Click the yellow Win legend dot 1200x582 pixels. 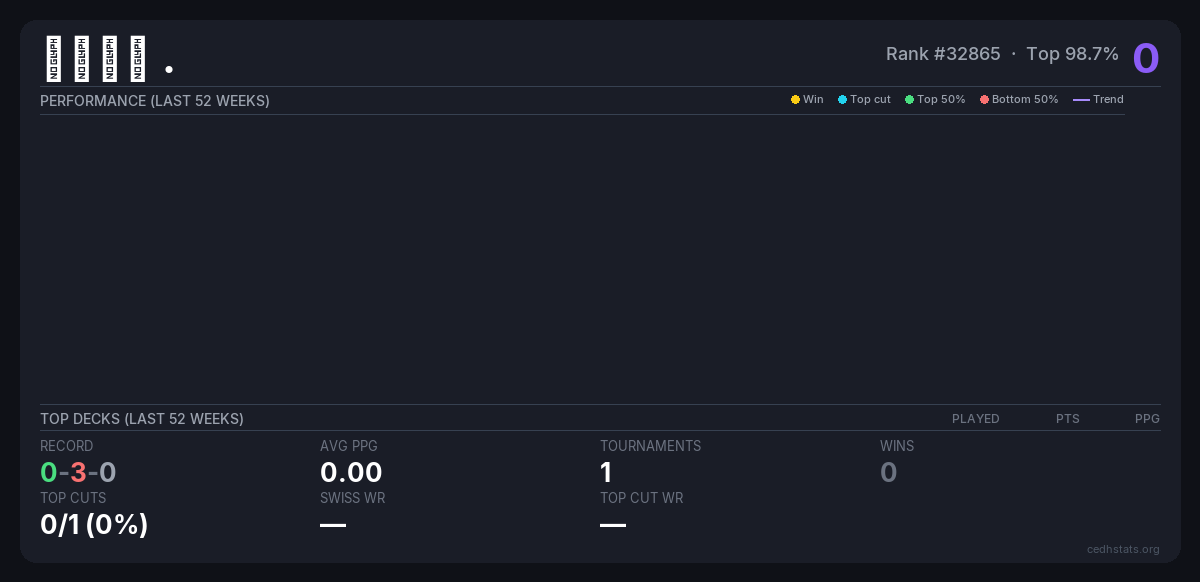pos(795,100)
